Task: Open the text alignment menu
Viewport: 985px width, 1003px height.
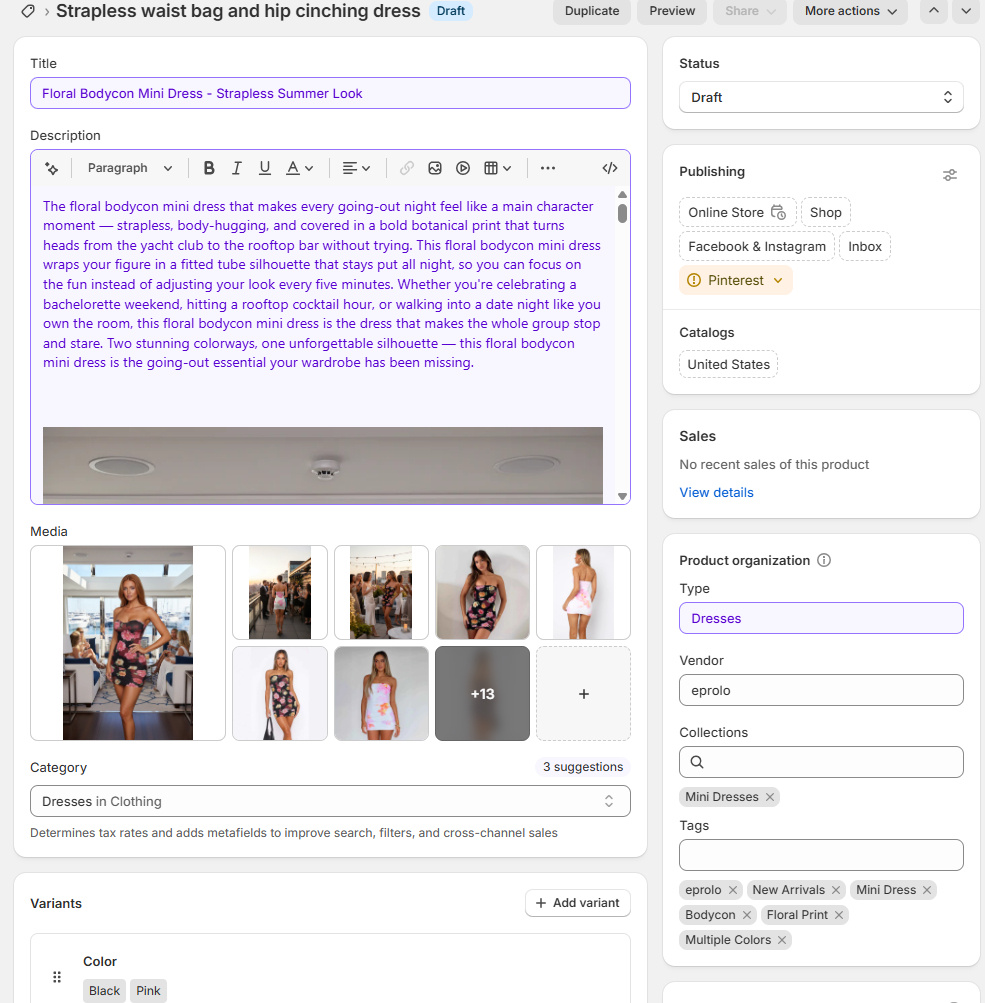Action: [356, 168]
